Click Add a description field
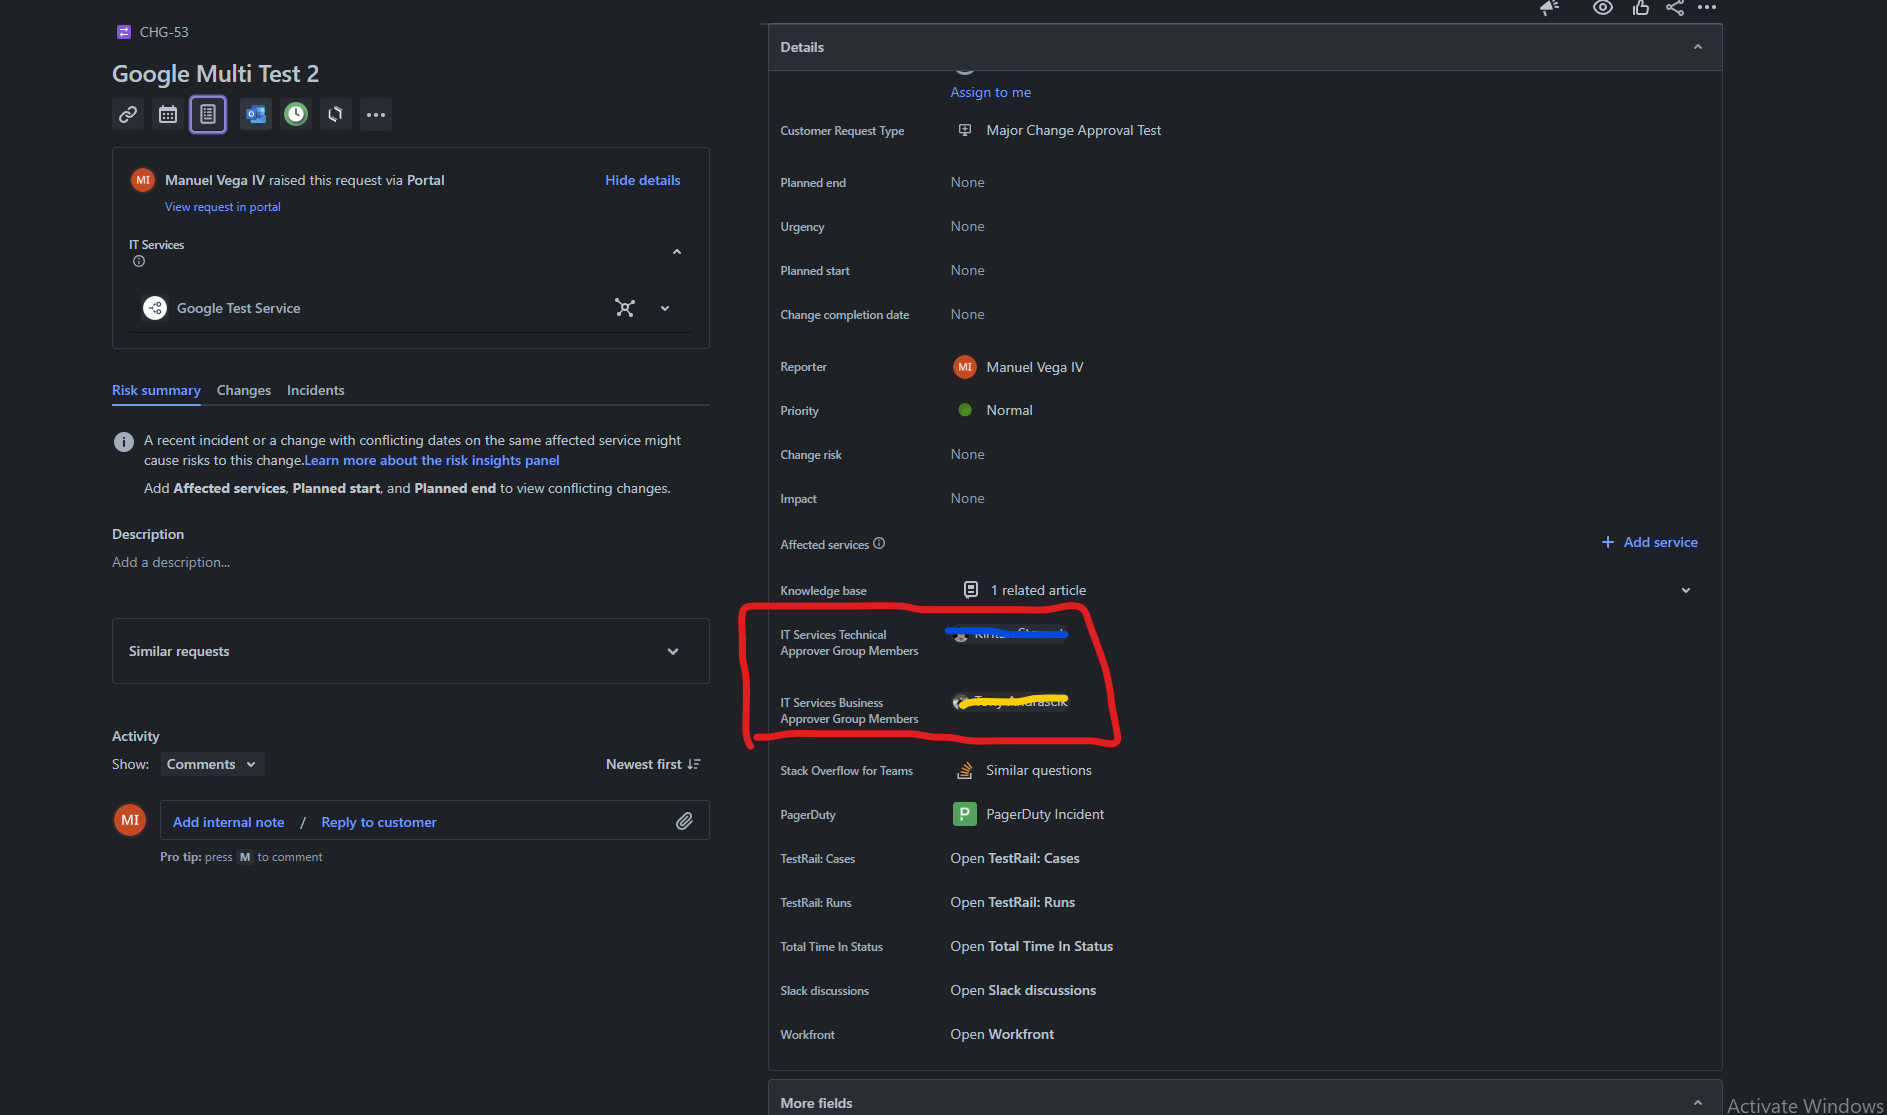This screenshot has width=1887, height=1115. (171, 562)
